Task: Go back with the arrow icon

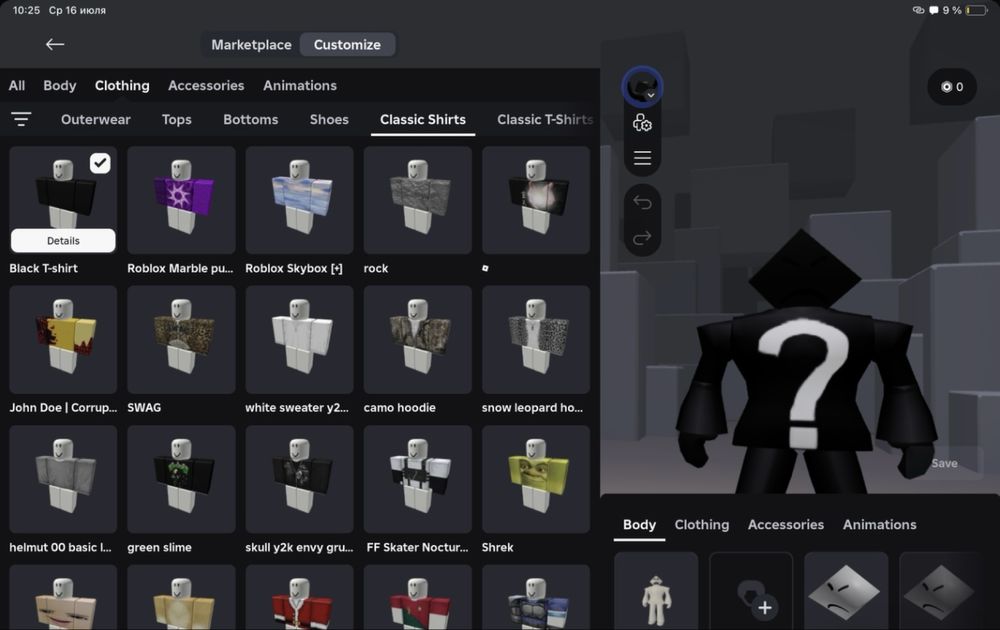Action: click(55, 44)
